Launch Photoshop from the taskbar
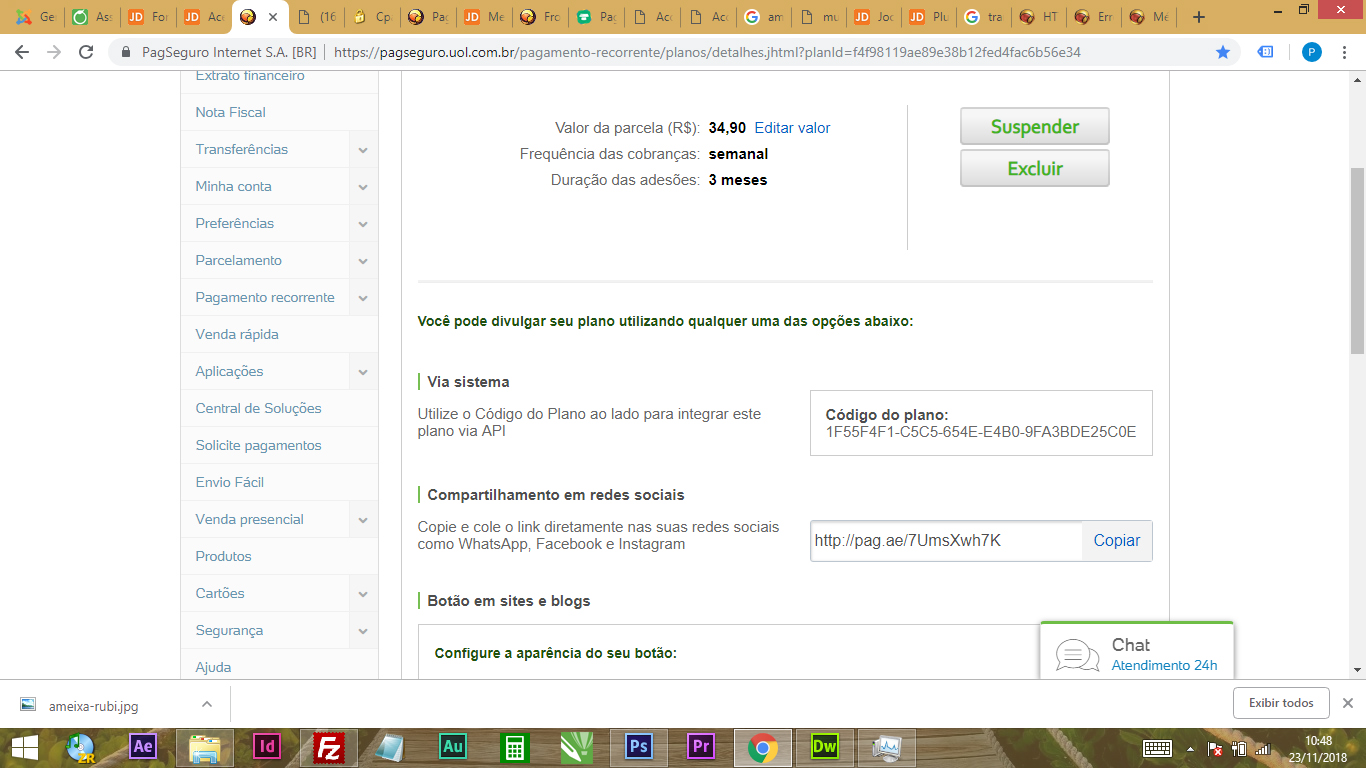Viewport: 1366px width, 768px height. pos(638,747)
